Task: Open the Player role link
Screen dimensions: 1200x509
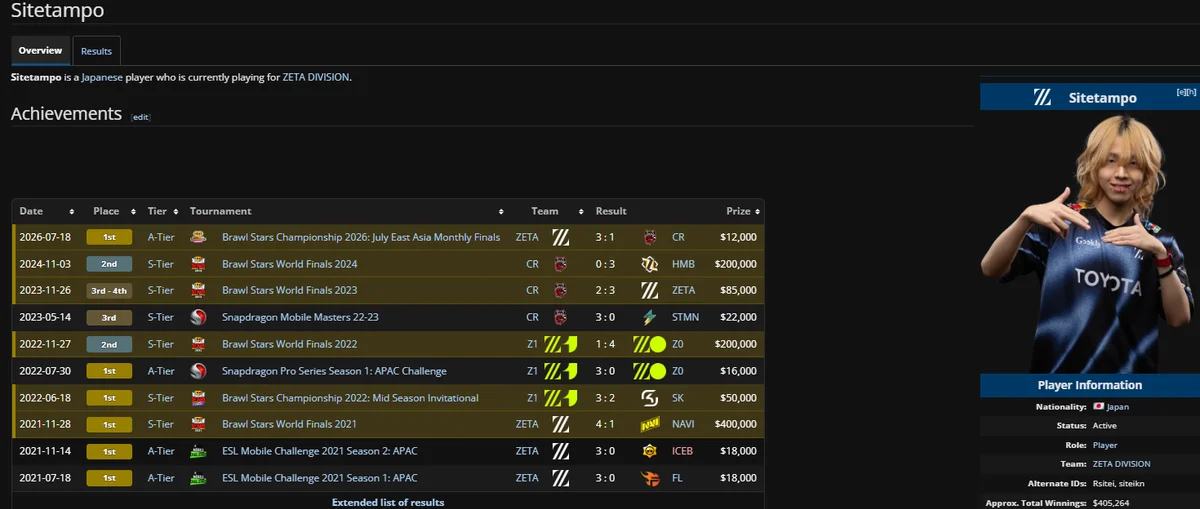Action: 1105,445
